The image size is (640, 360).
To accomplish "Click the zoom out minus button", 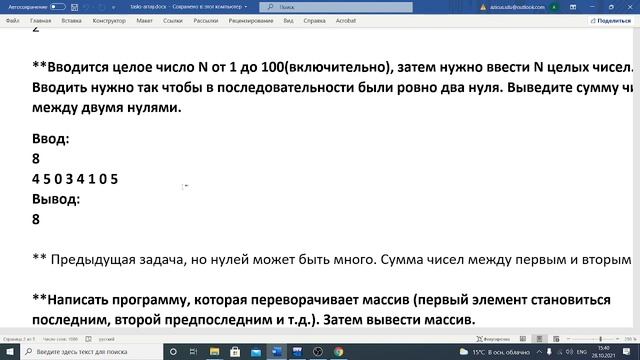I will click(x=568, y=339).
